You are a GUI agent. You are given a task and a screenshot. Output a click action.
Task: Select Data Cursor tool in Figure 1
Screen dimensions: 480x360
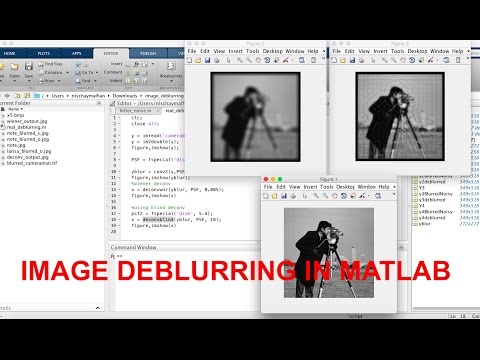(353, 196)
